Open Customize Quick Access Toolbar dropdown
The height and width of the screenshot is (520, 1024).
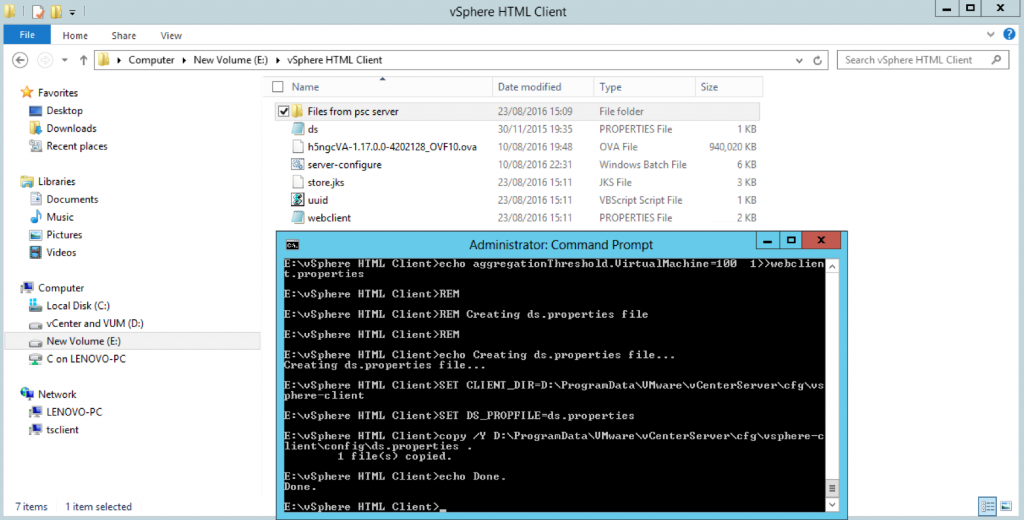(x=72, y=12)
